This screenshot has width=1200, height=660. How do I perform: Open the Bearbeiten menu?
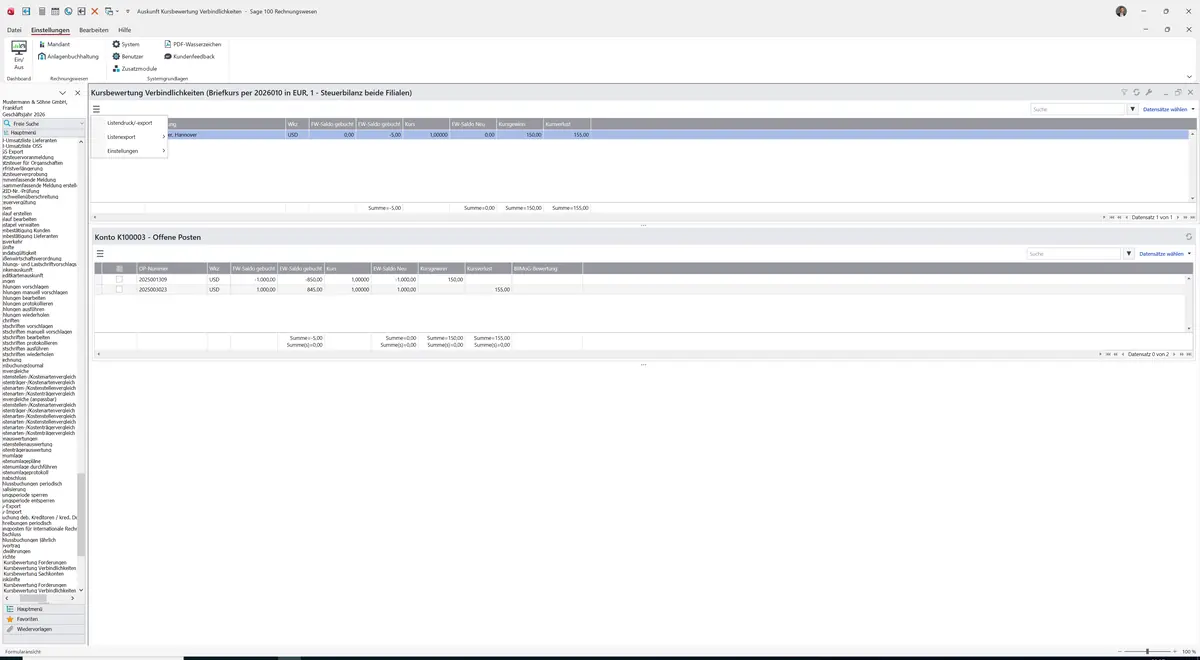pos(94,30)
